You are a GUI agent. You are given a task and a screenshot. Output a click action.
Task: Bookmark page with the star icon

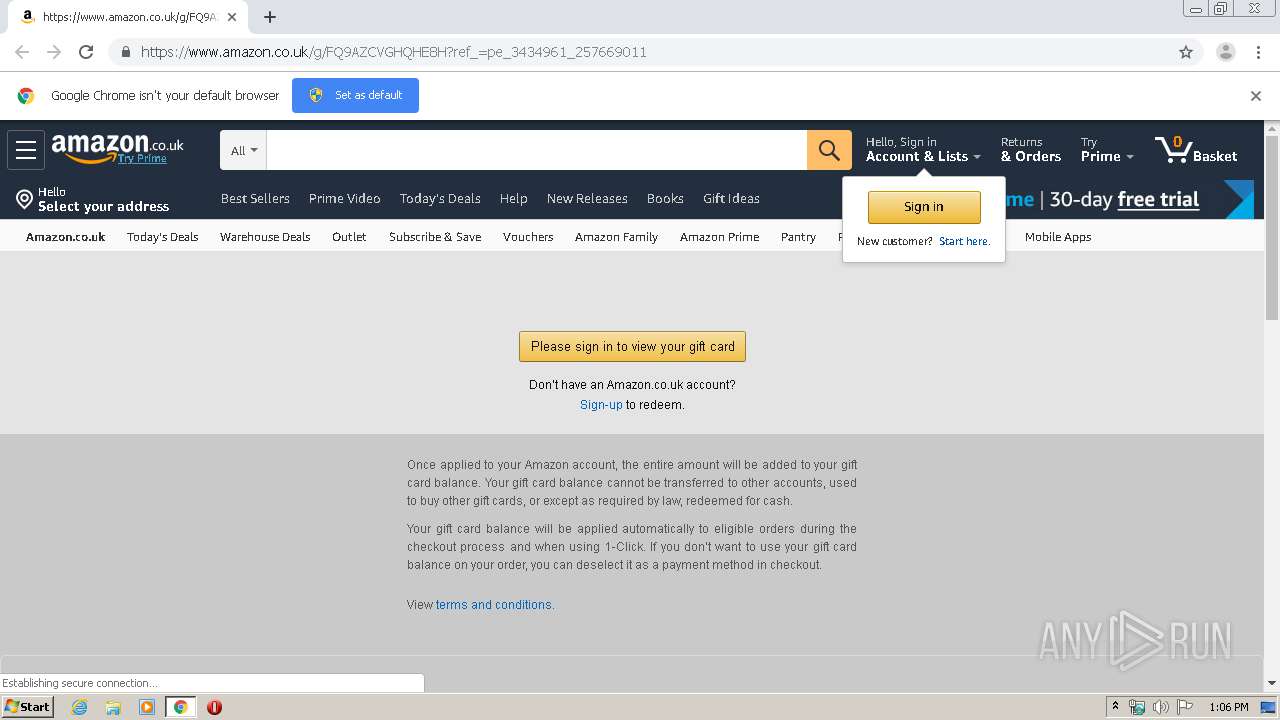(x=1186, y=52)
